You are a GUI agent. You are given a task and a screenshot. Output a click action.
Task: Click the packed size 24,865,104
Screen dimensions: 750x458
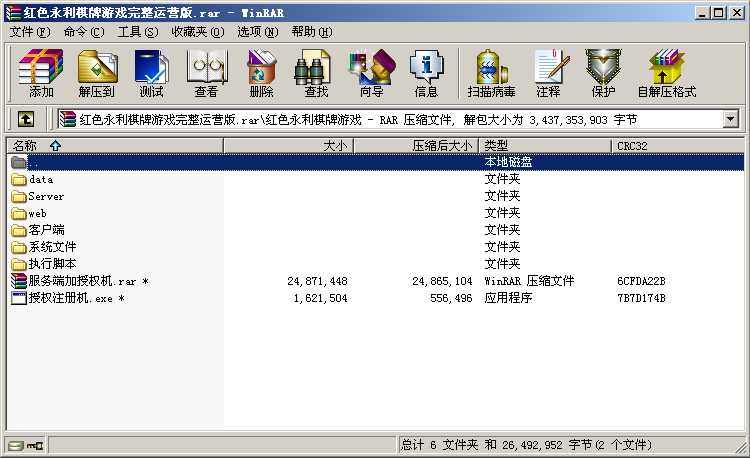442,281
